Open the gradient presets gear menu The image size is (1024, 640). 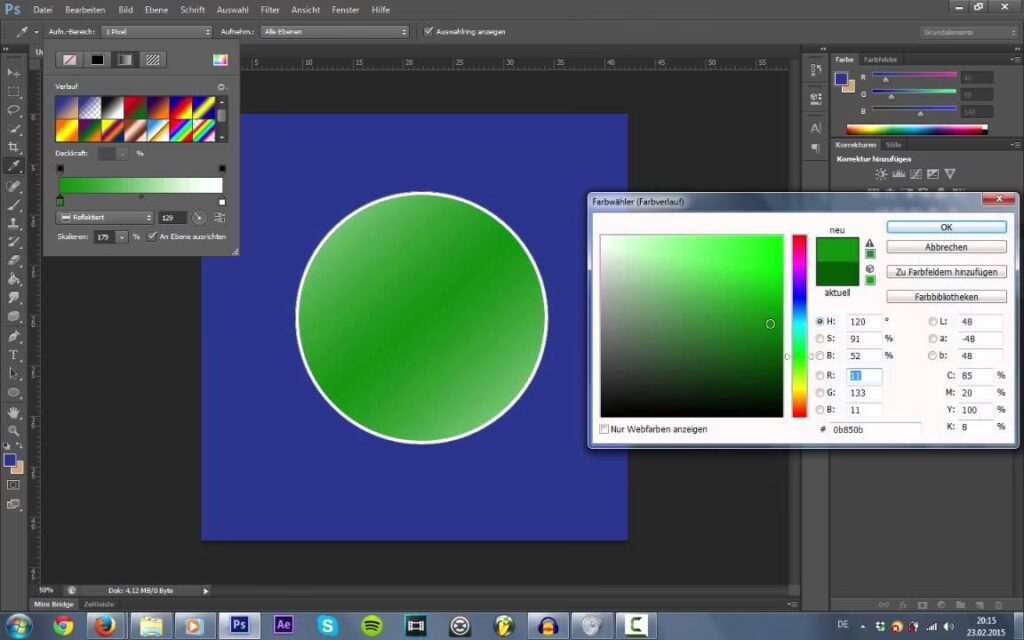[221, 87]
